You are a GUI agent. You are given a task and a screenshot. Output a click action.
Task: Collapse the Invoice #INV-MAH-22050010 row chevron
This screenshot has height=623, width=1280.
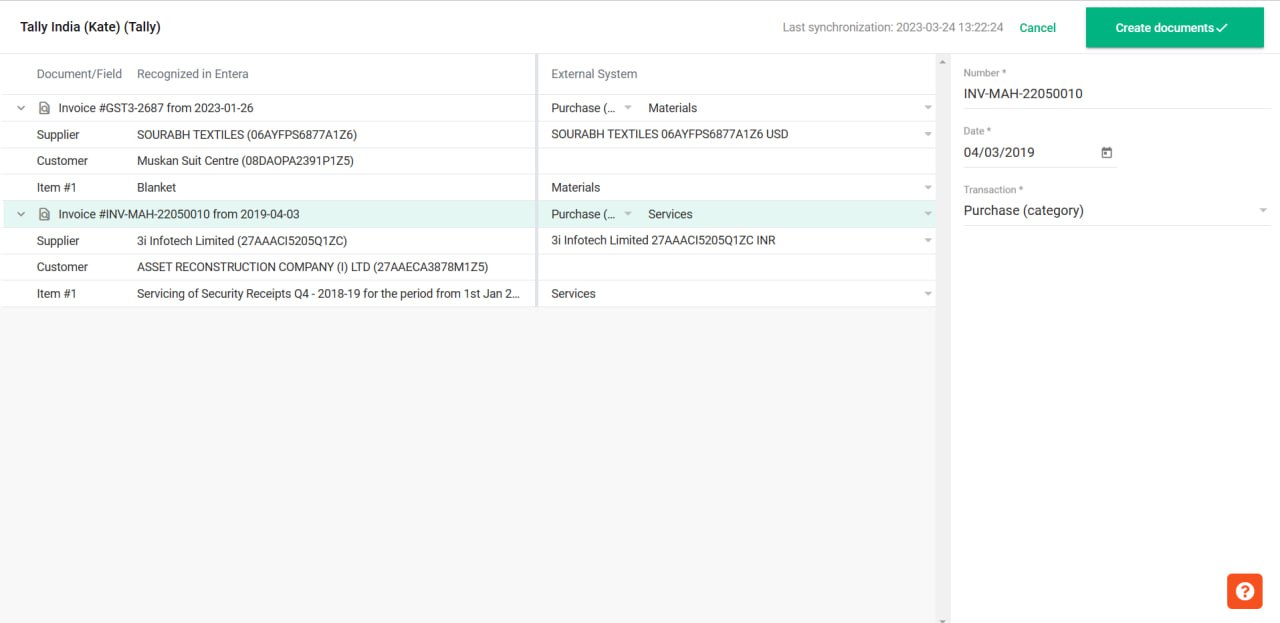[21, 214]
